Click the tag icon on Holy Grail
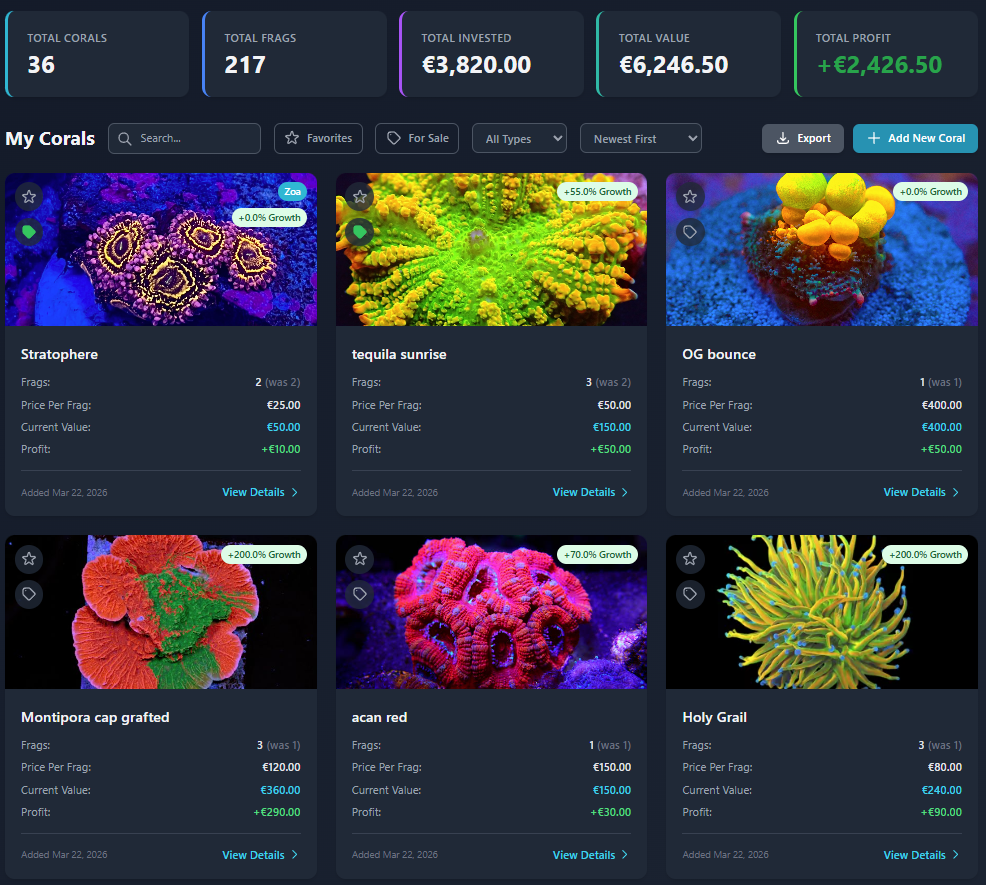 (690, 593)
